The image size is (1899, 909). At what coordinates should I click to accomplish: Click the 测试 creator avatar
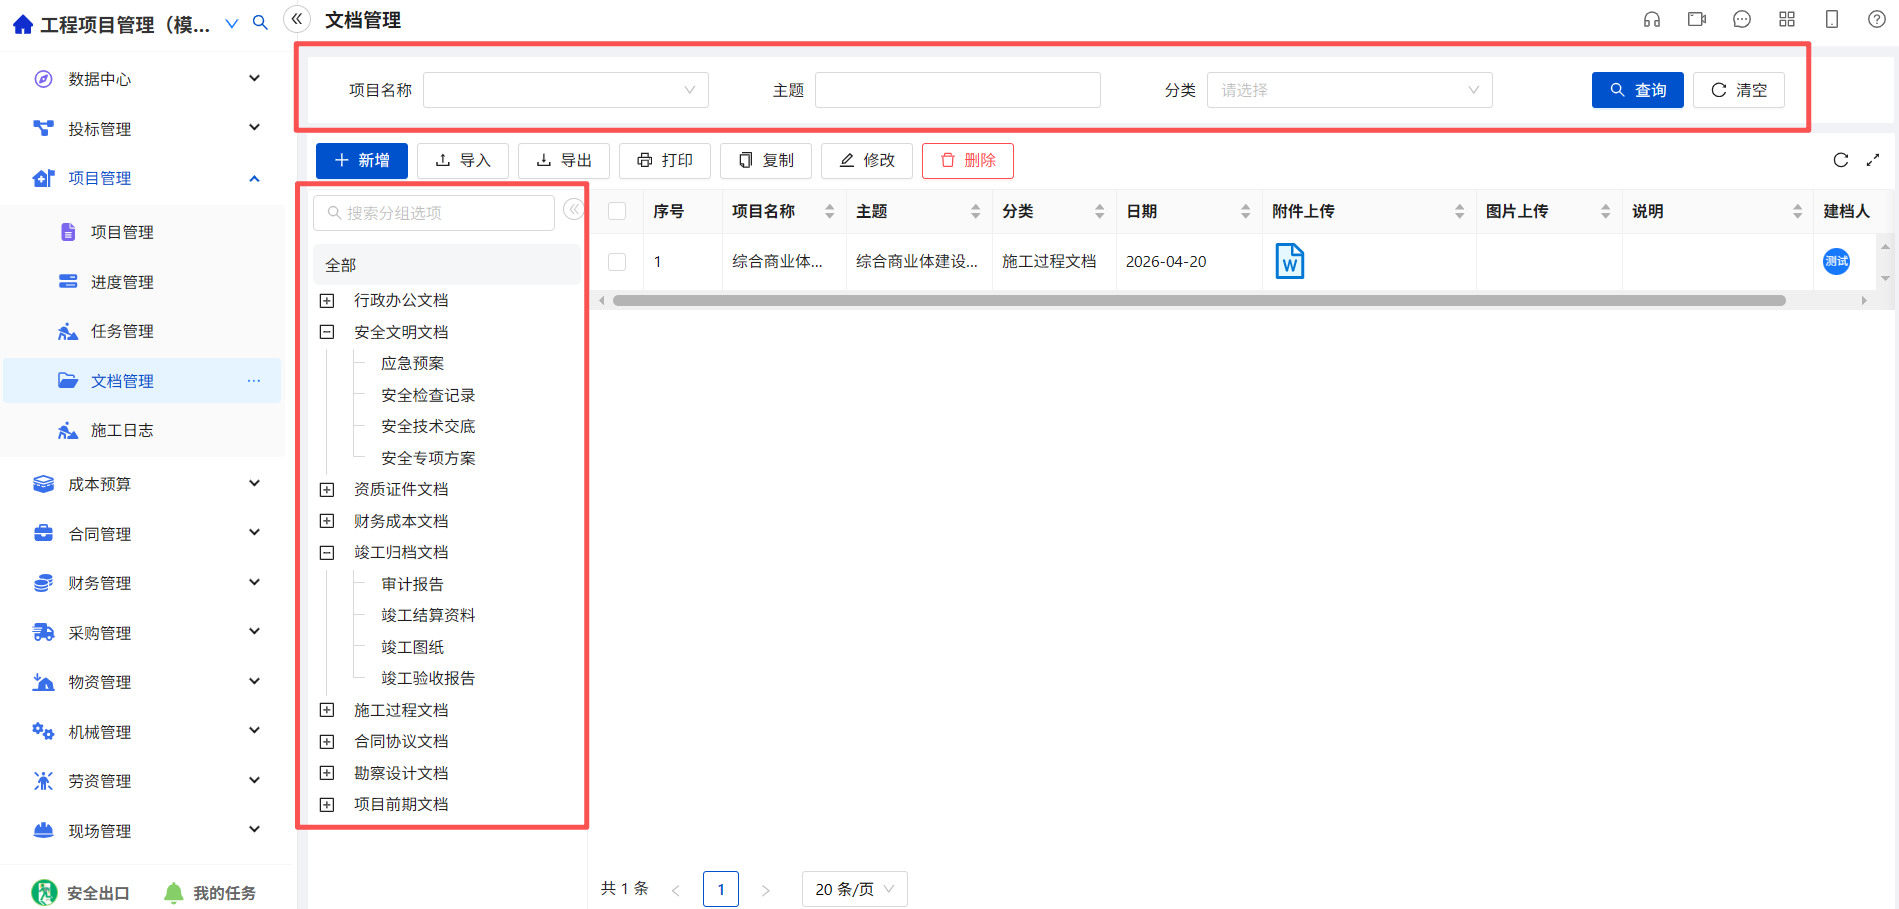(x=1837, y=261)
